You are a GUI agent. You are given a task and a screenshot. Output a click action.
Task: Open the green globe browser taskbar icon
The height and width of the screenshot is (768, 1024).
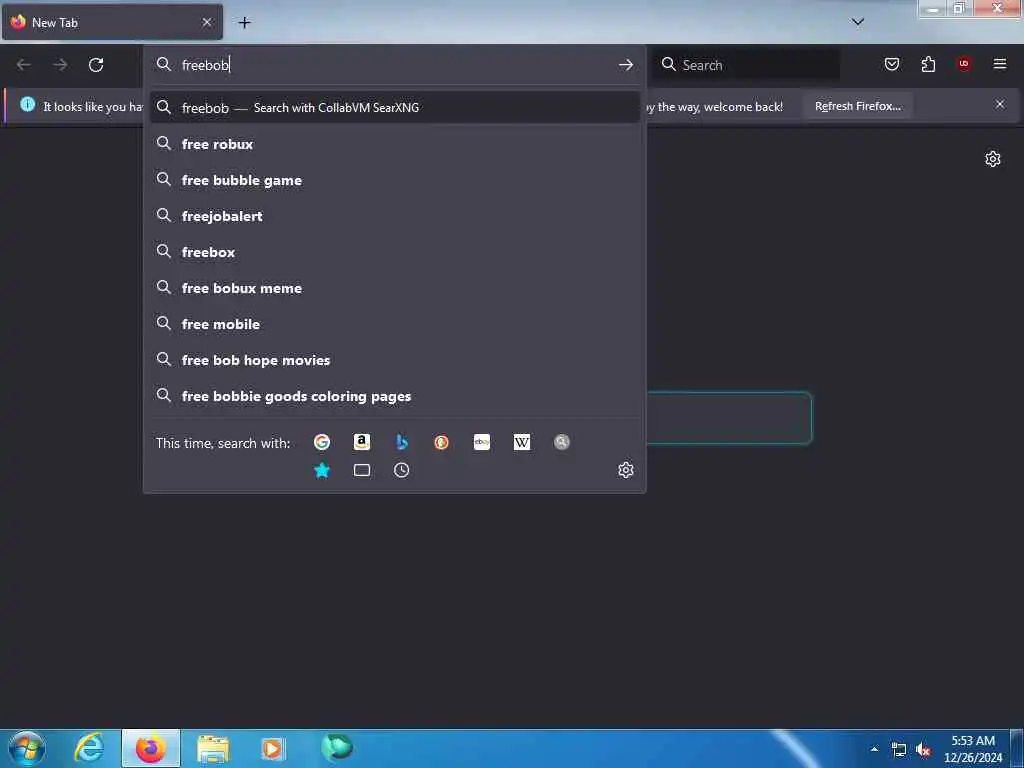(x=337, y=747)
